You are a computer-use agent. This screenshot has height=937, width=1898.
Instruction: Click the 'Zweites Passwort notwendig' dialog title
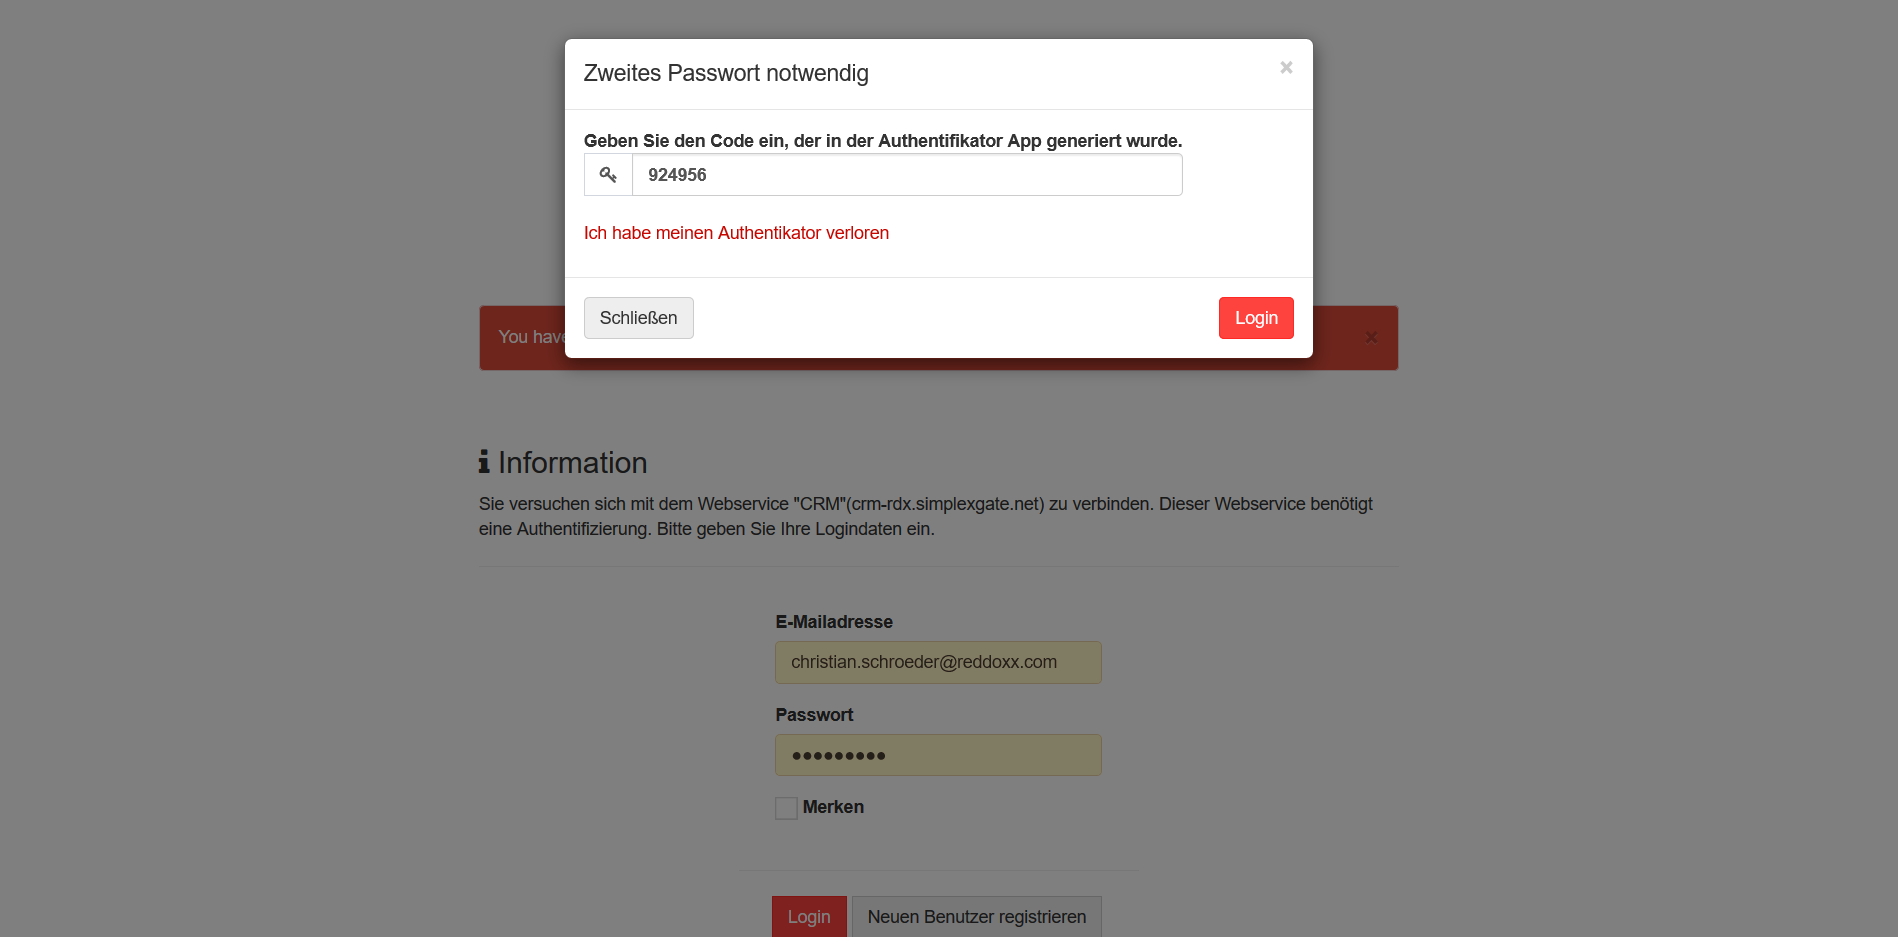[726, 73]
